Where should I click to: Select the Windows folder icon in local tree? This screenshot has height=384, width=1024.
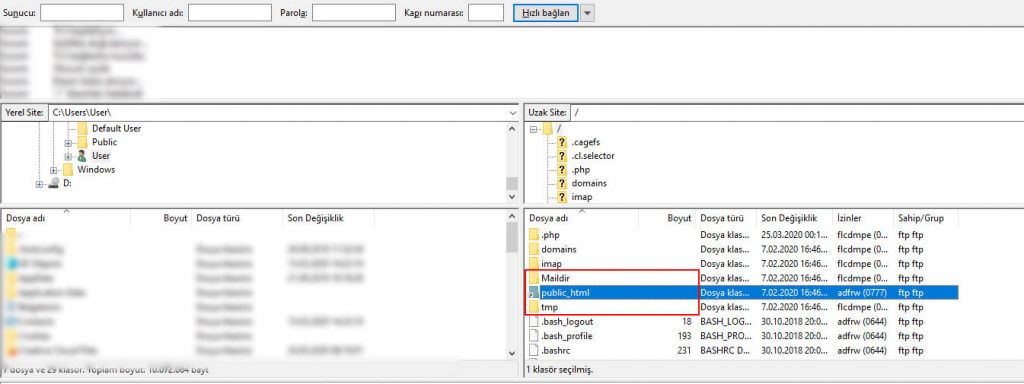coord(68,169)
